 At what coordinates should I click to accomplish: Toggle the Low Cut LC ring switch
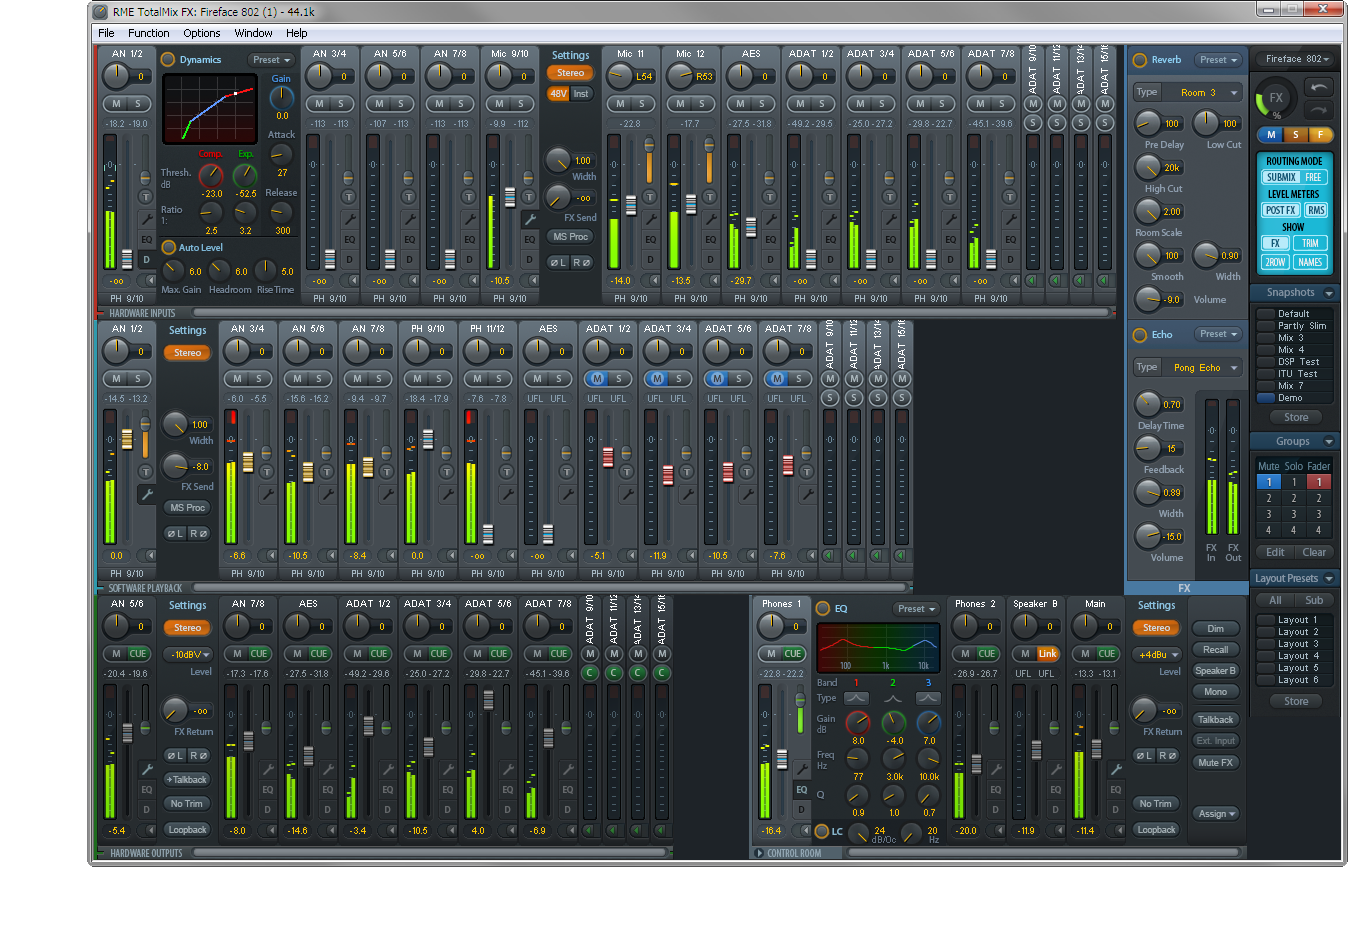point(822,831)
